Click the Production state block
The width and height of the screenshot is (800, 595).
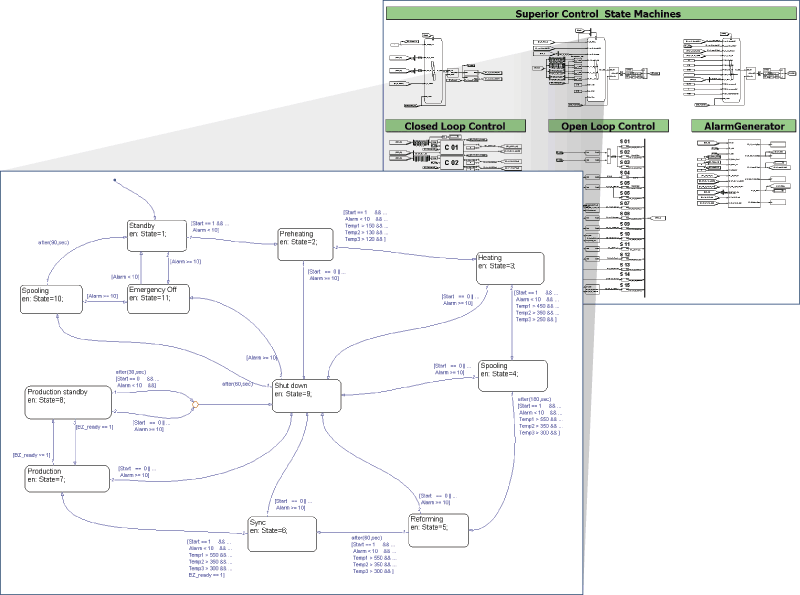pos(67,479)
